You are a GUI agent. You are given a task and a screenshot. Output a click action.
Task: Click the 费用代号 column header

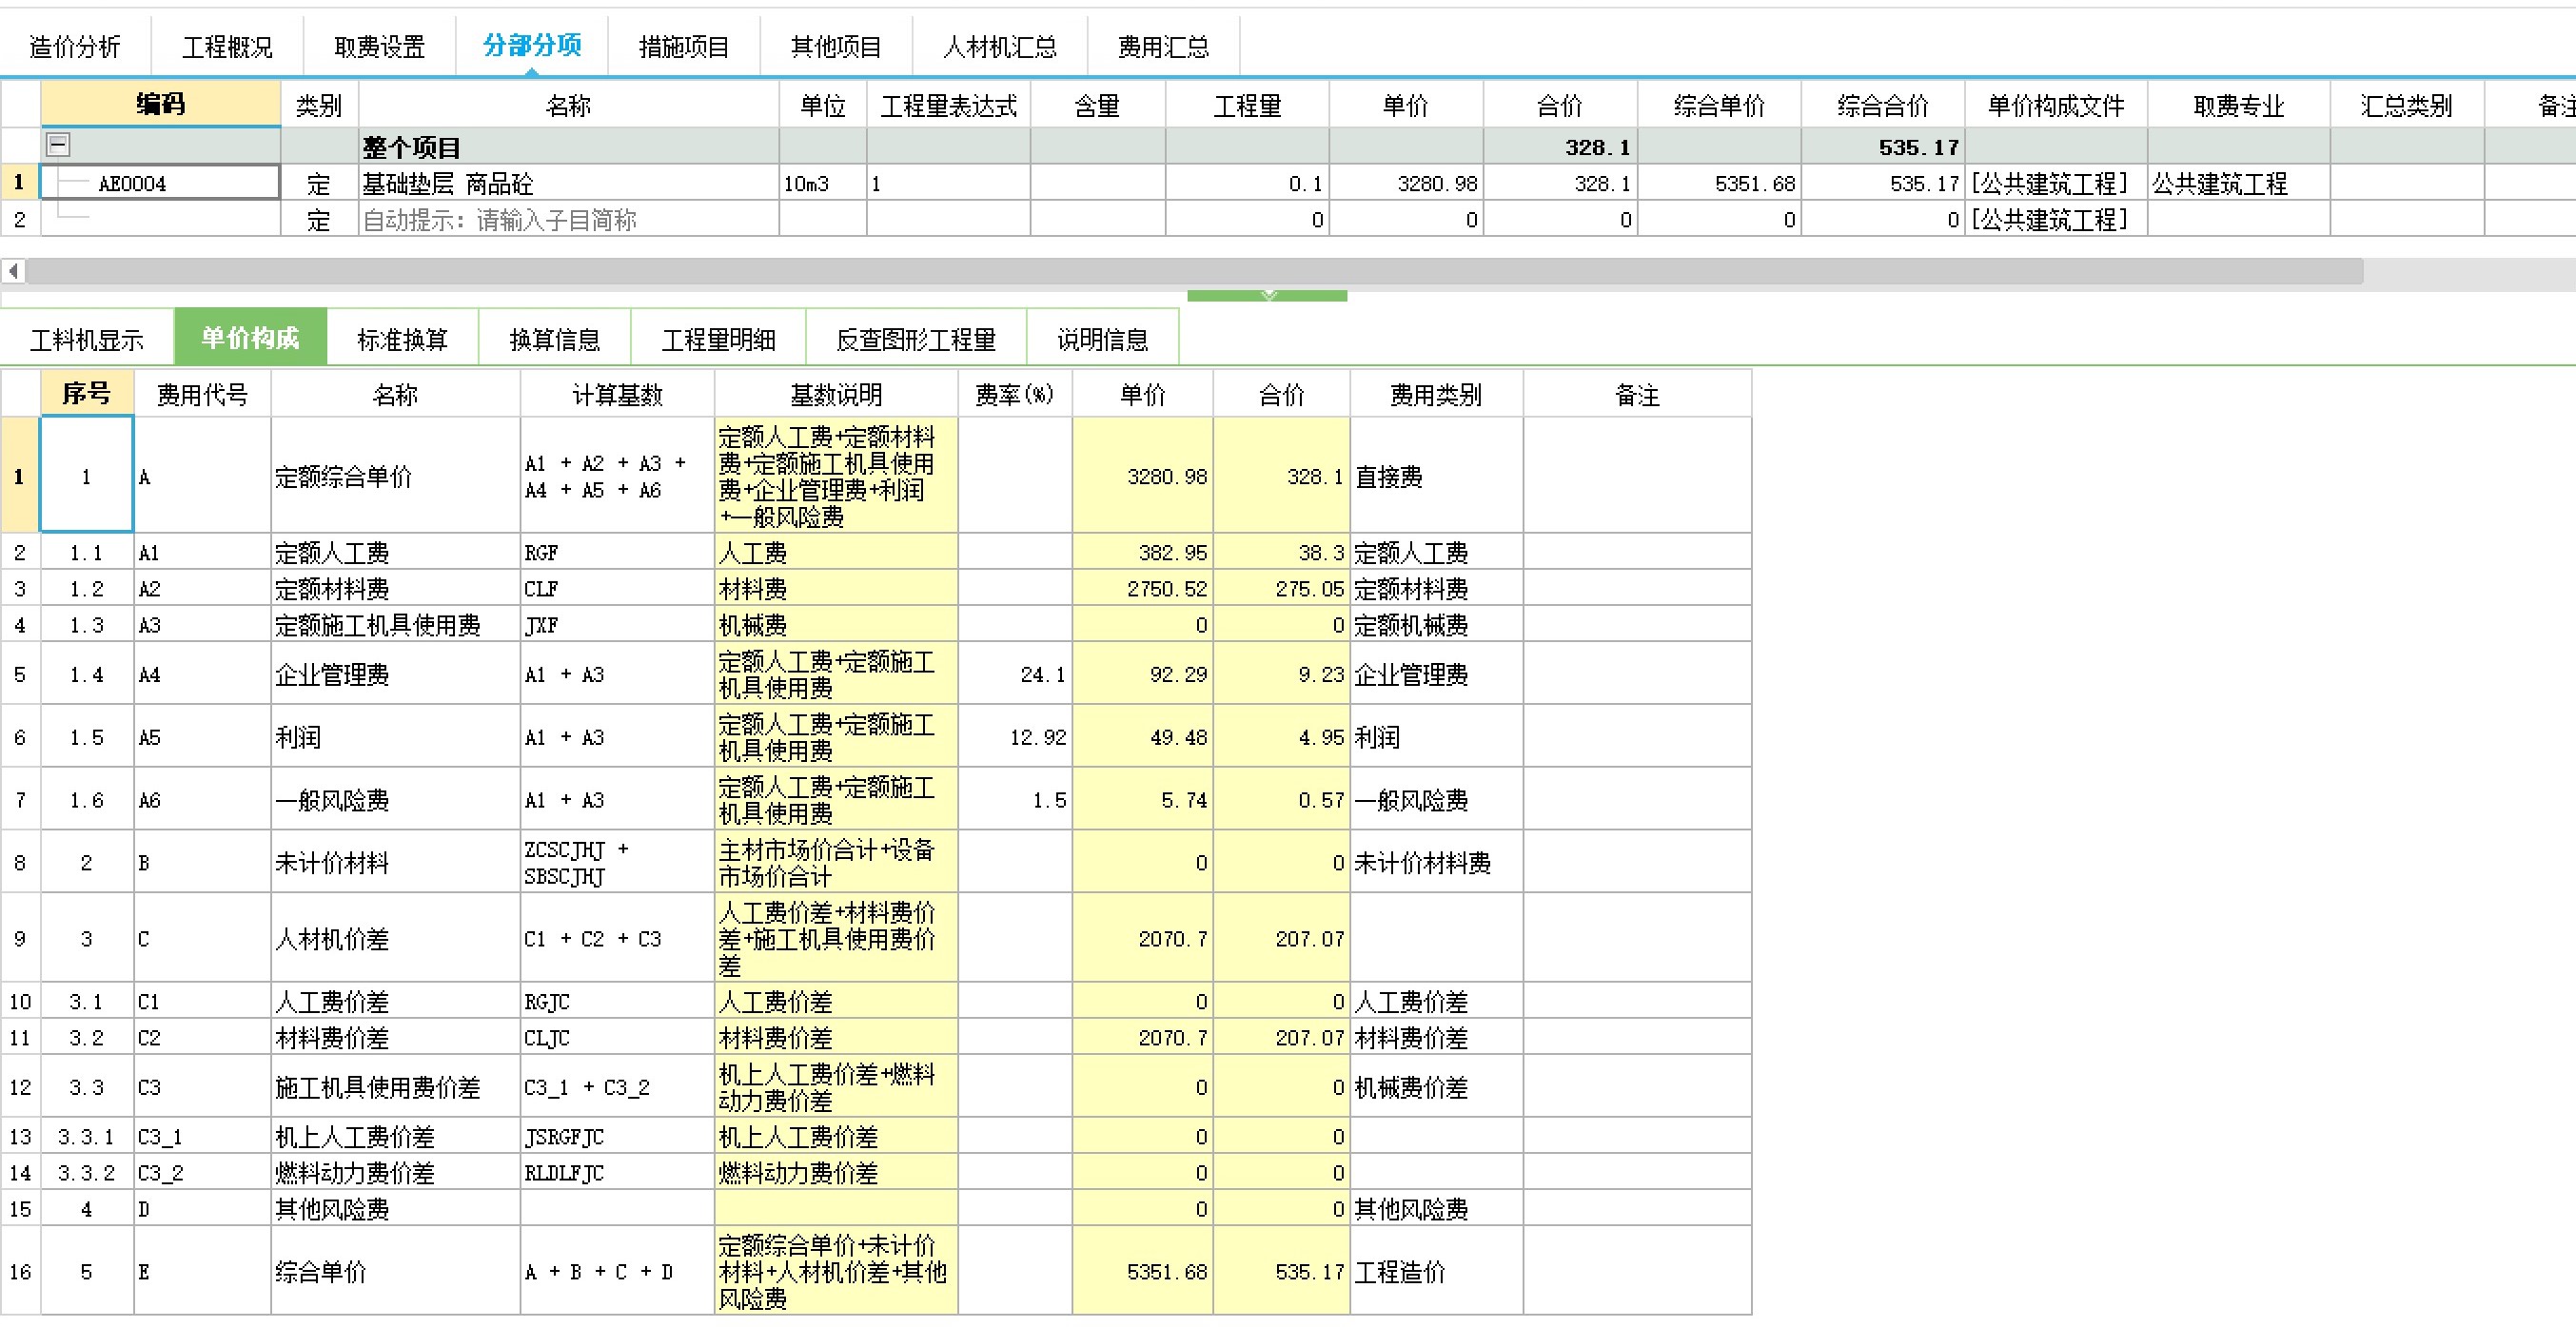tap(202, 394)
